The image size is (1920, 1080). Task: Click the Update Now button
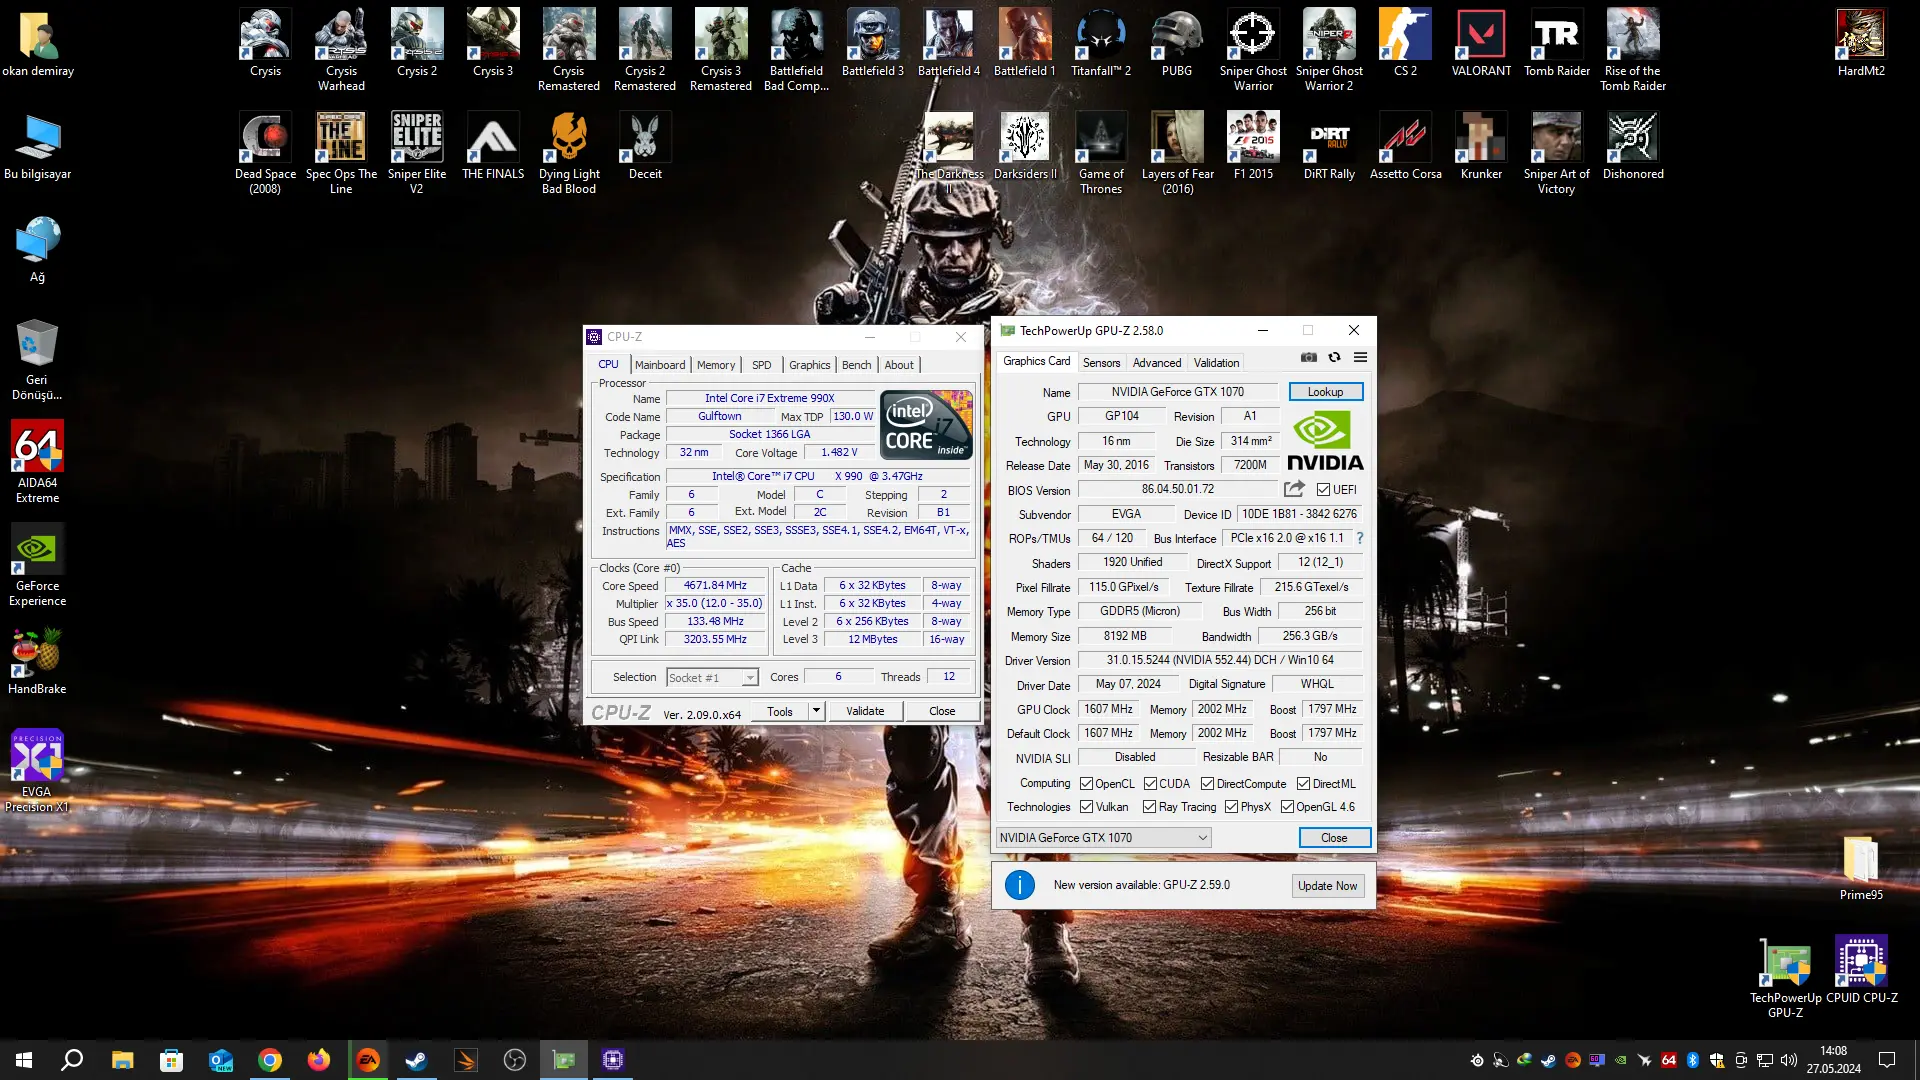[x=1327, y=886]
